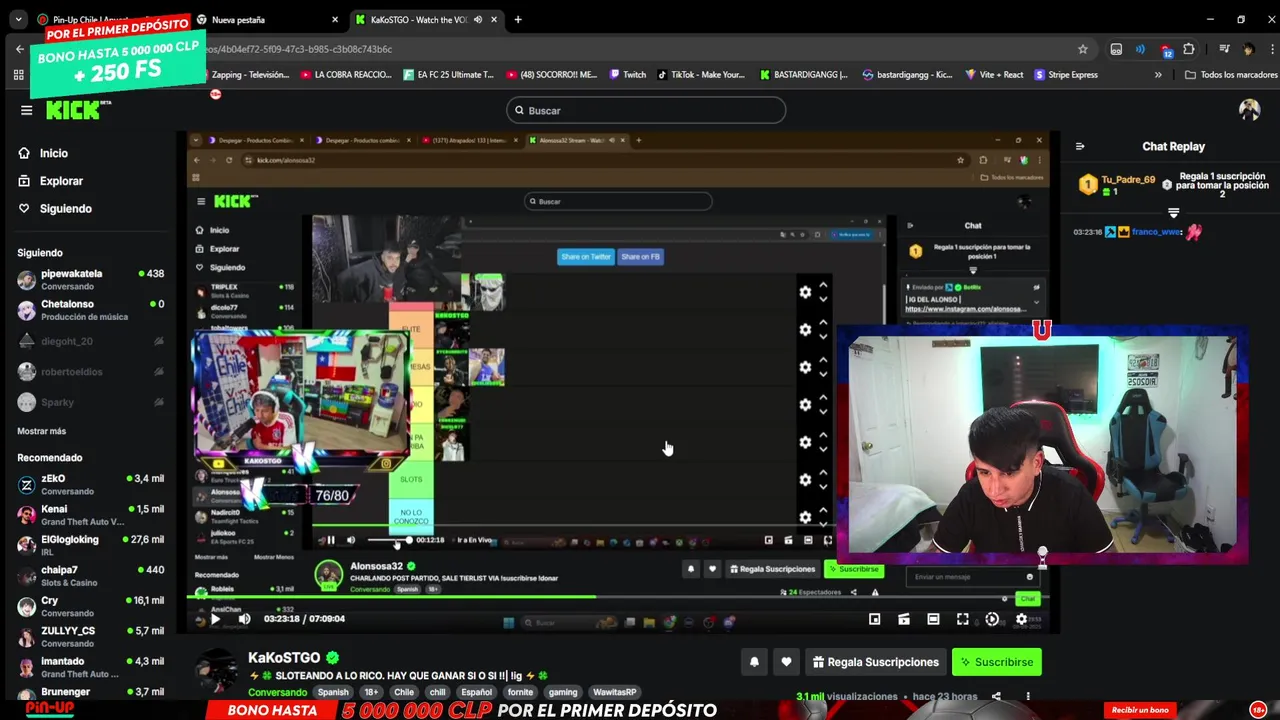The width and height of the screenshot is (1280, 720).
Task: Open the video settings gear menu
Action: pyautogui.click(x=1021, y=619)
